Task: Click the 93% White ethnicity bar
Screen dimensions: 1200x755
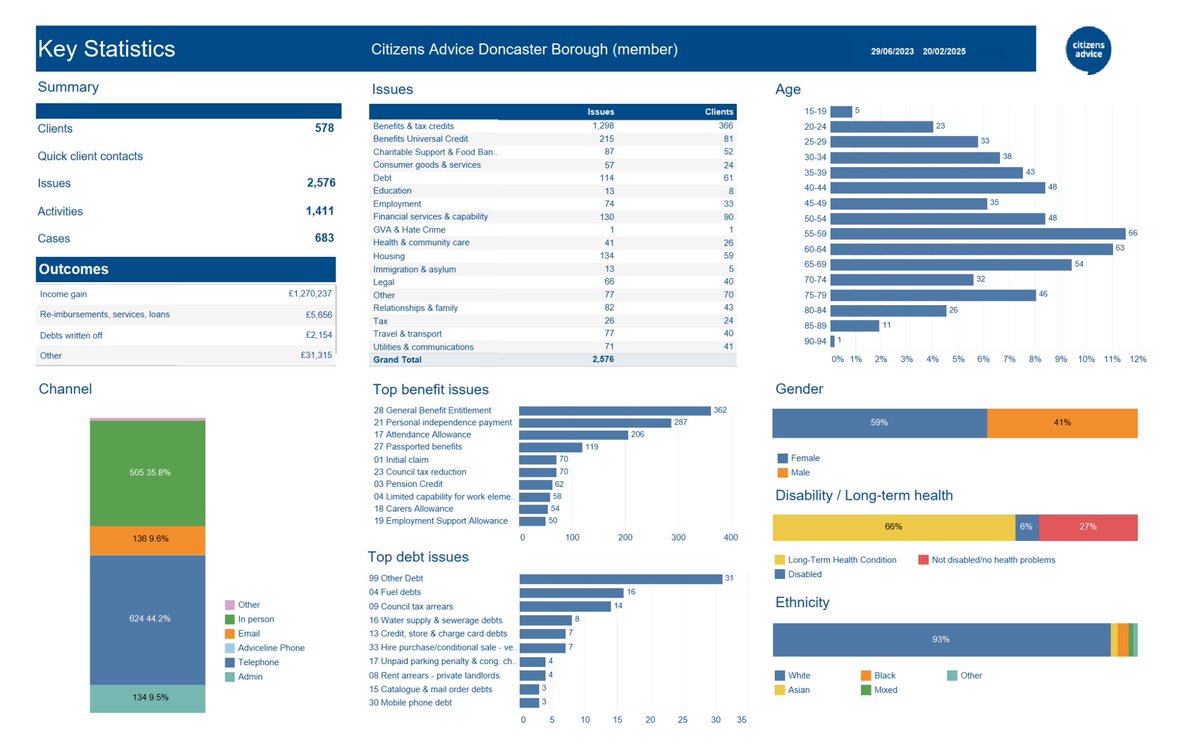Action: 941,639
